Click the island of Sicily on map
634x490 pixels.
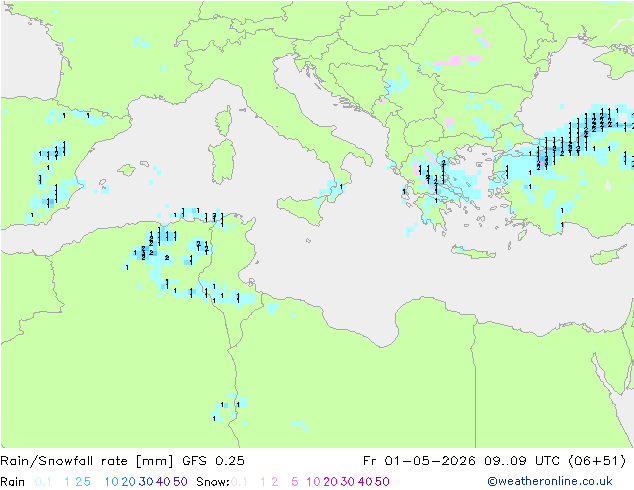pos(301,209)
